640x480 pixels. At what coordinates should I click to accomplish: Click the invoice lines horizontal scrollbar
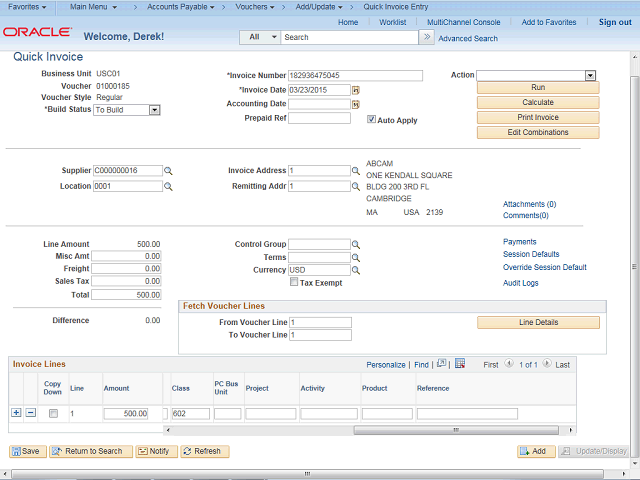pyautogui.click(x=300, y=431)
